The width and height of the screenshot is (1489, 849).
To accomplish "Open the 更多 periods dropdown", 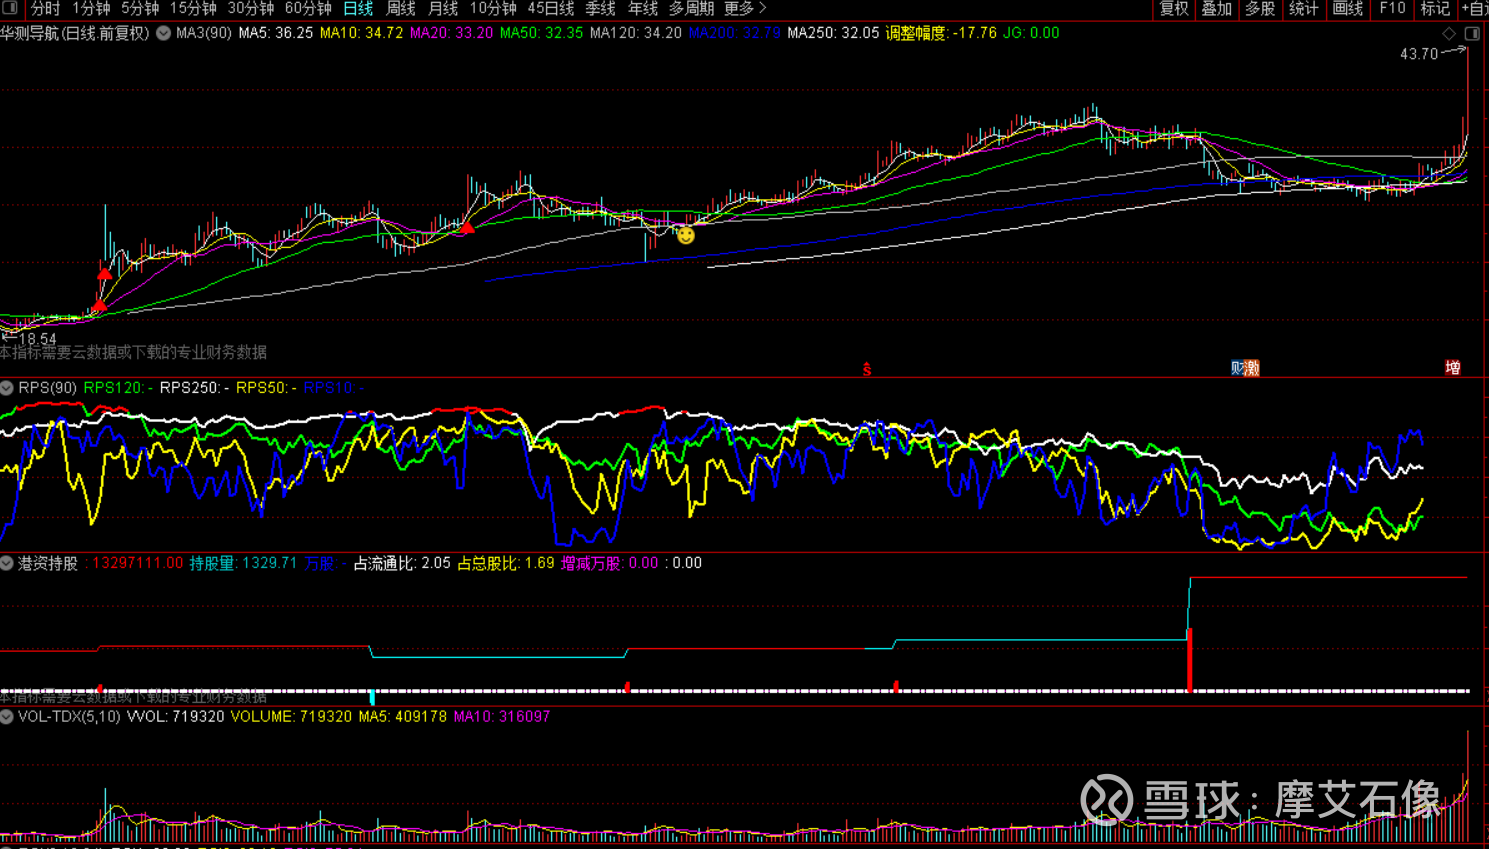I will (745, 8).
